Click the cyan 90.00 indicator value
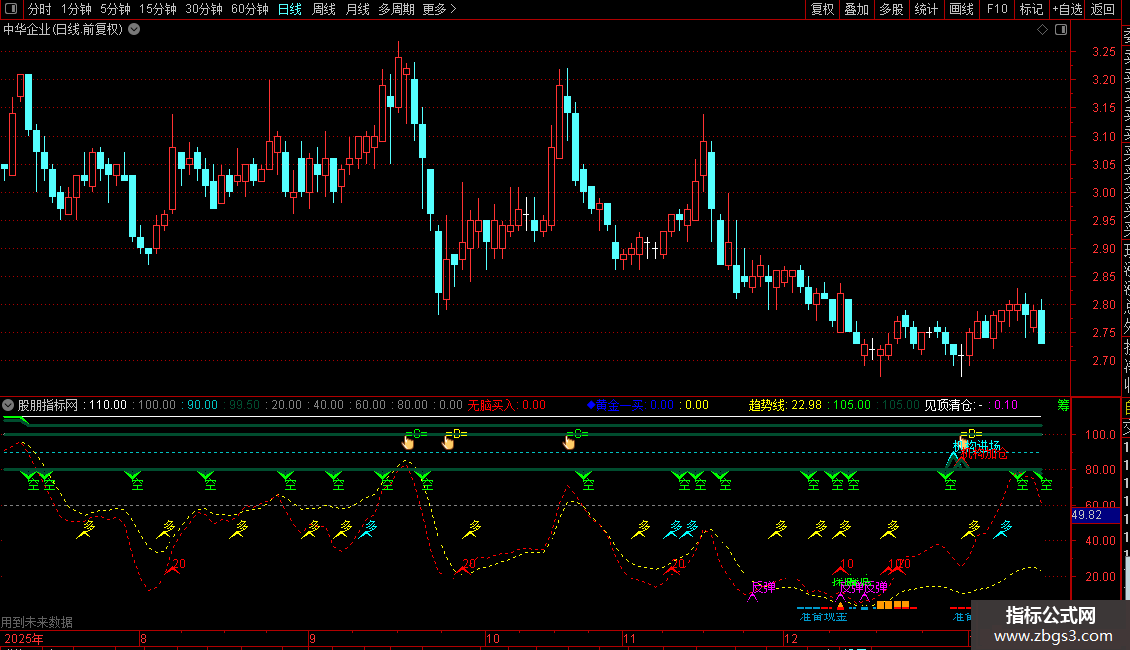 [203, 405]
